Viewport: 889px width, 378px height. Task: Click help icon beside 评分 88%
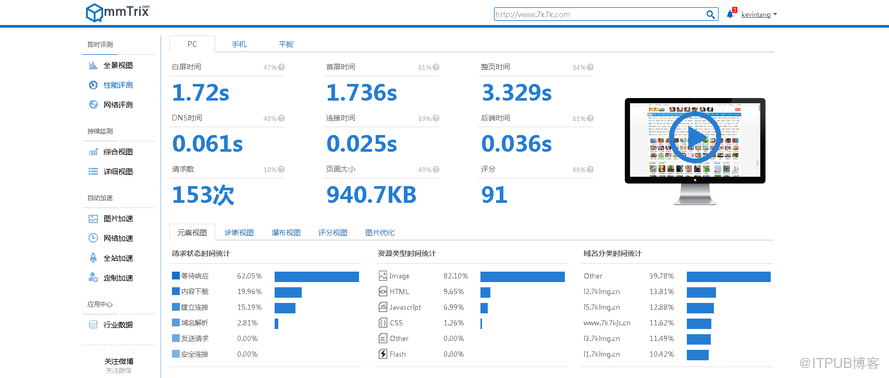click(x=591, y=169)
